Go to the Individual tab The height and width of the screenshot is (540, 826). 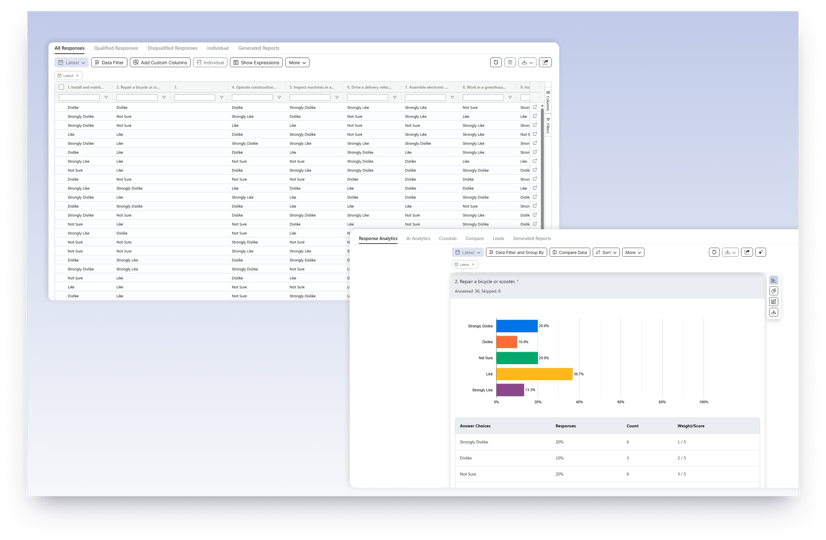[x=218, y=48]
